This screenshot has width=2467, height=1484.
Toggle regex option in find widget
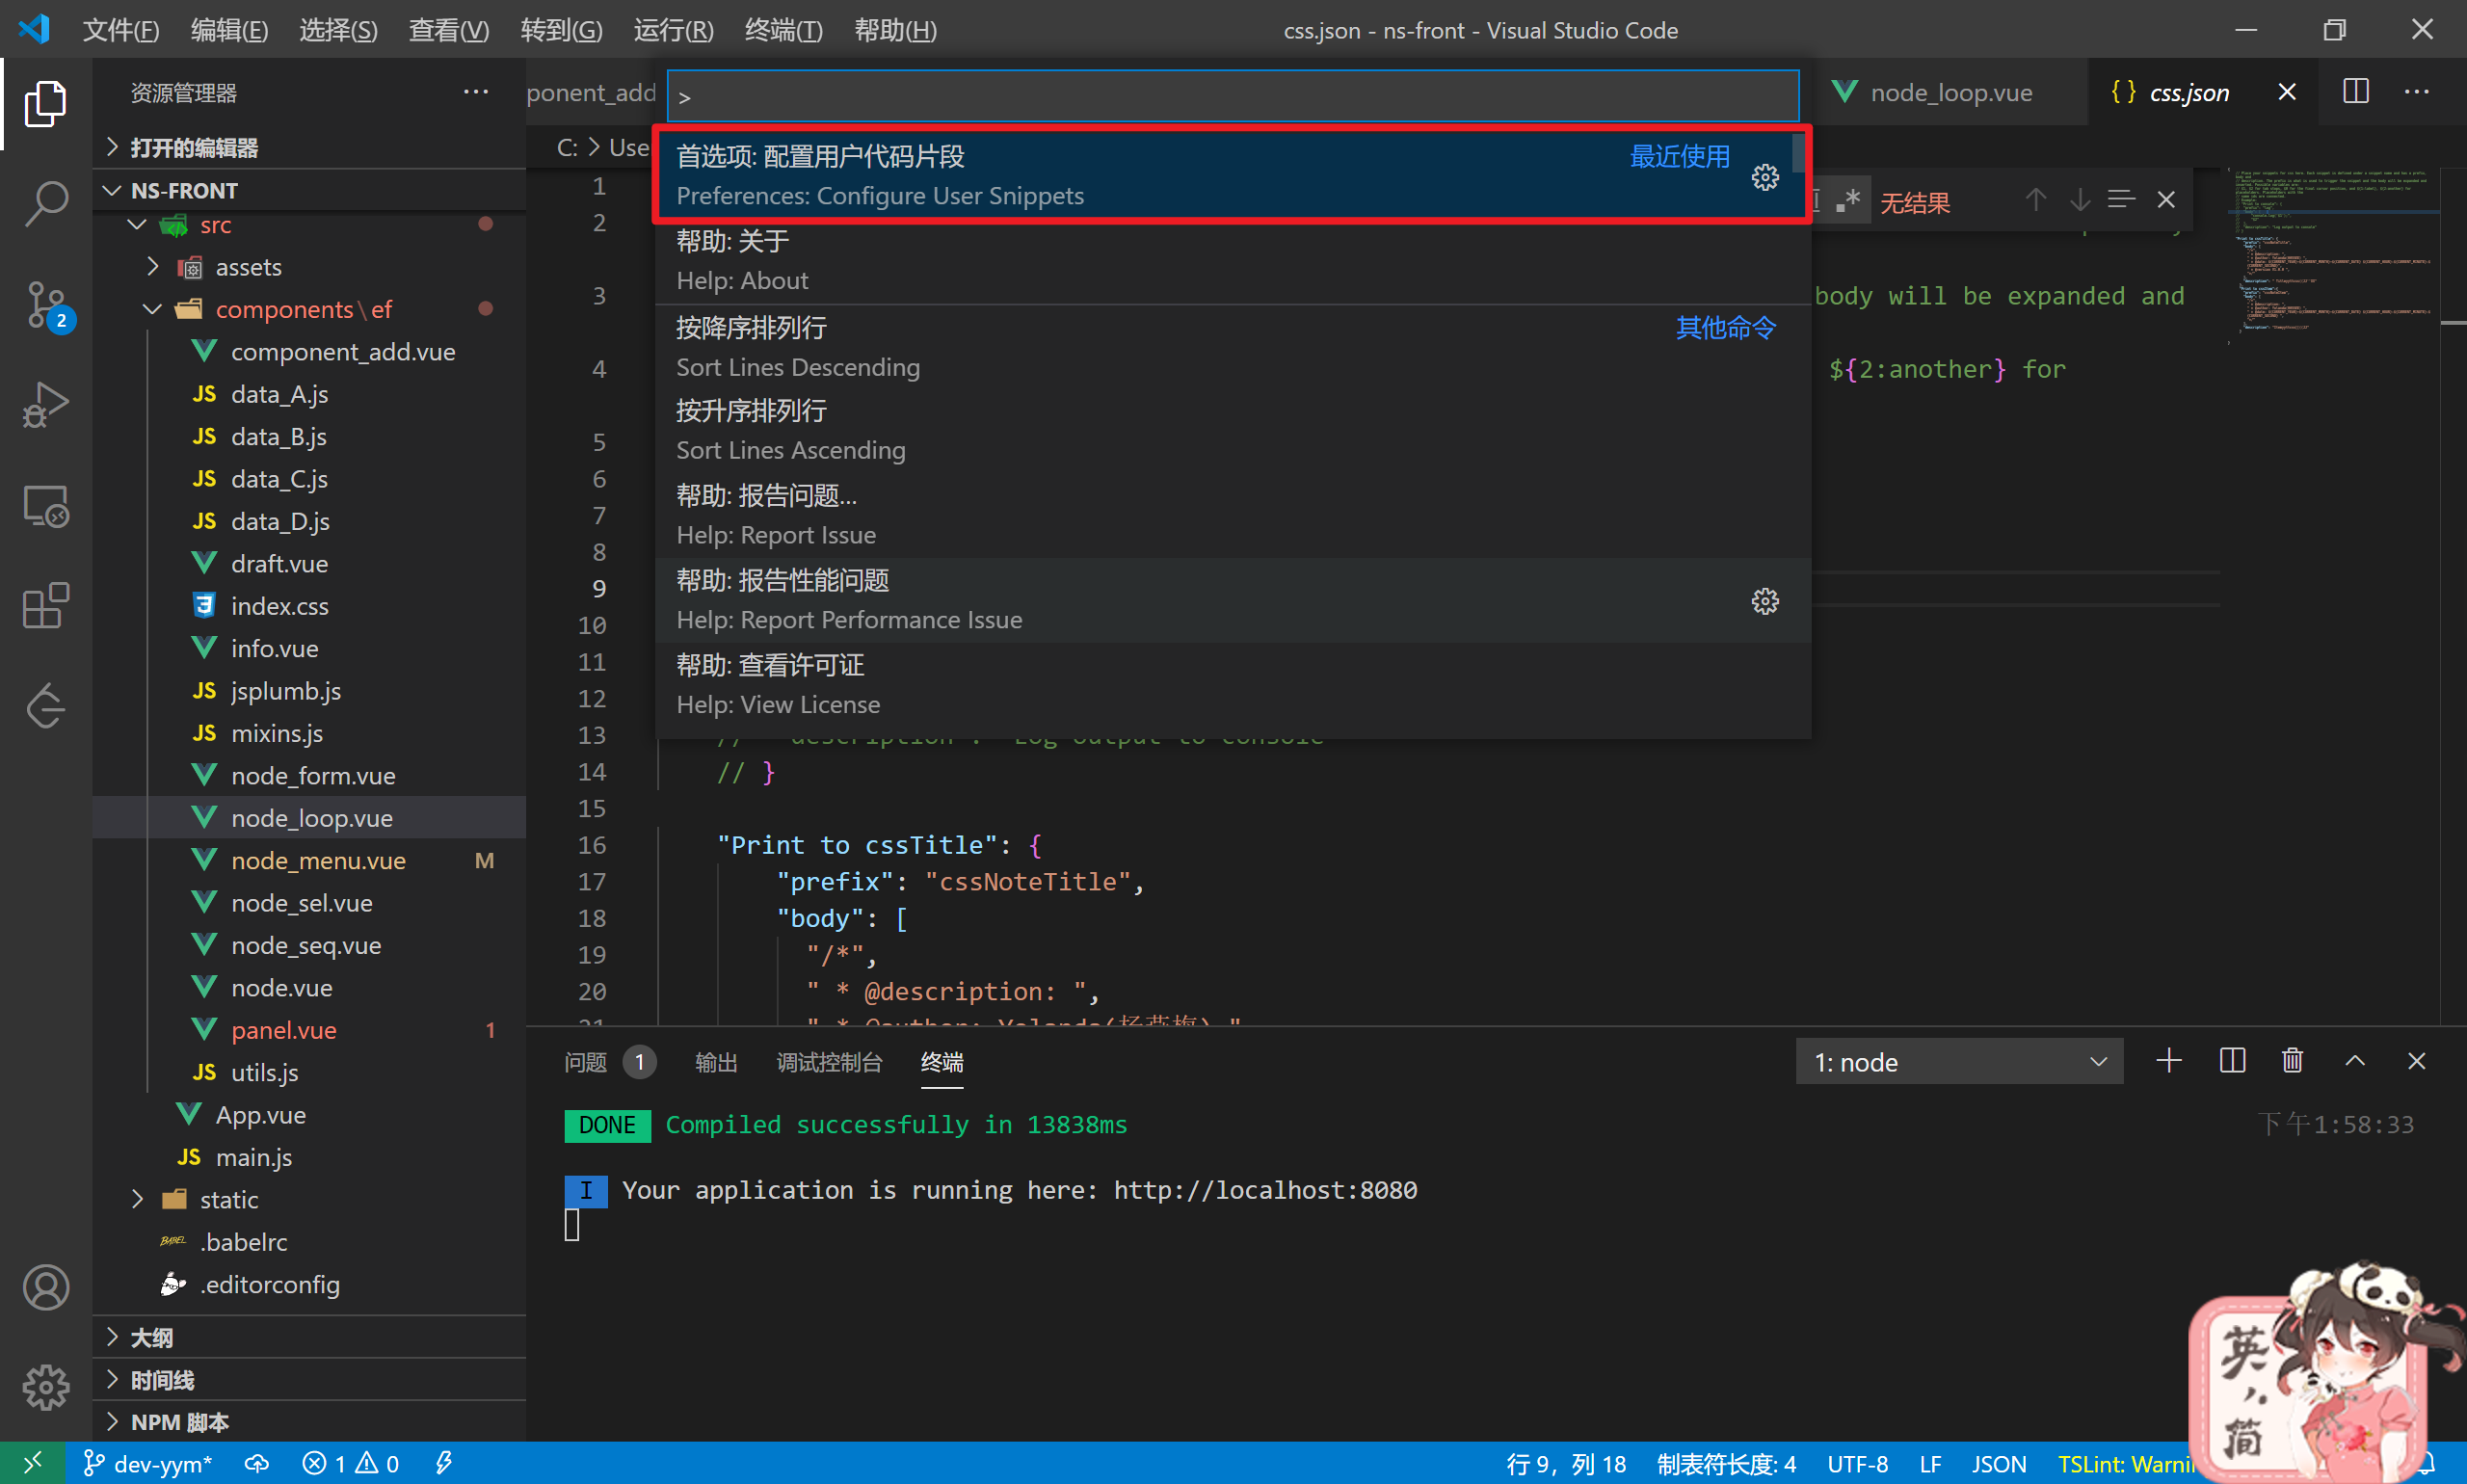(x=1848, y=200)
